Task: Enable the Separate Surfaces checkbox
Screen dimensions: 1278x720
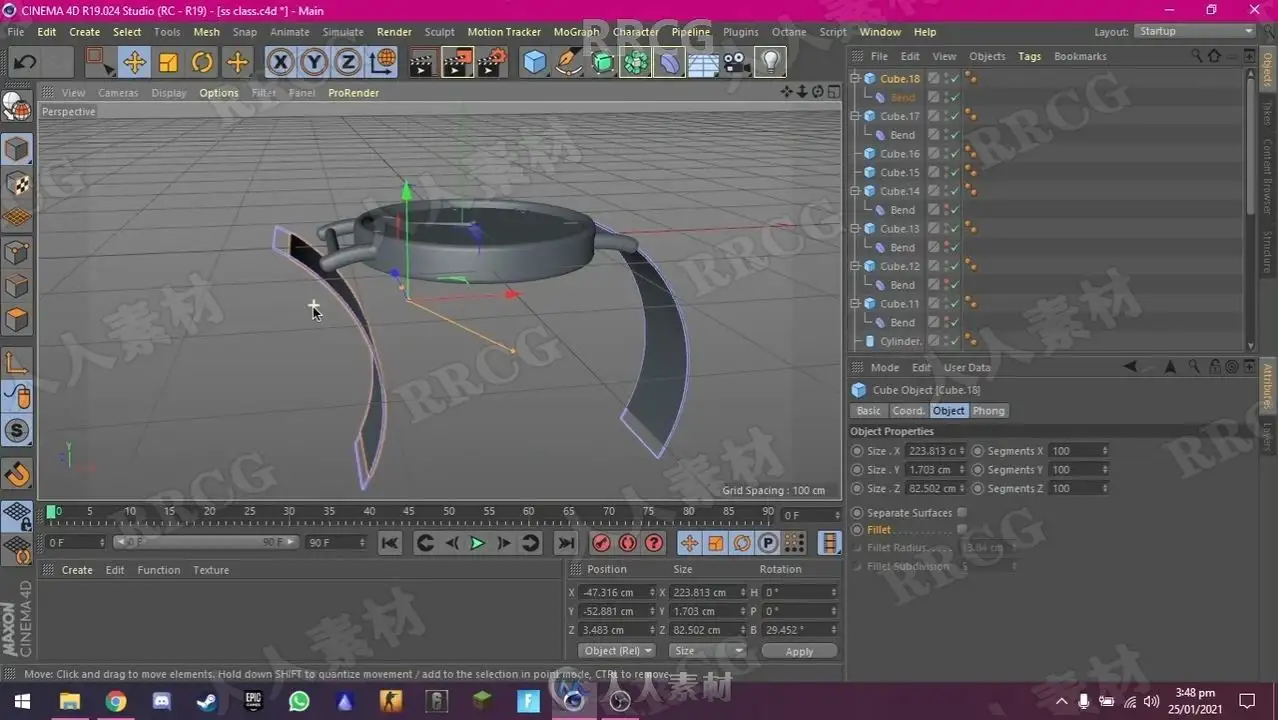Action: click(x=962, y=513)
